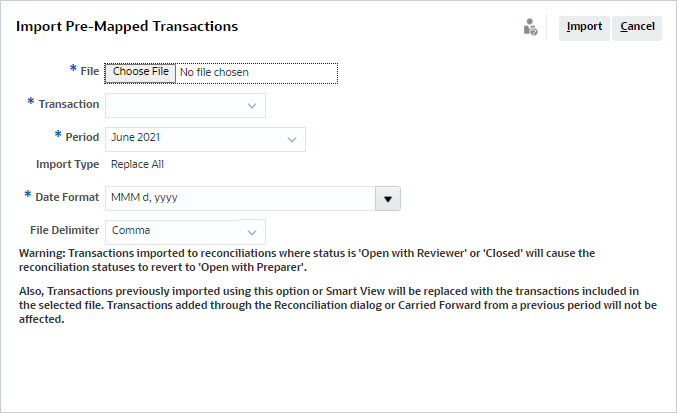Open the Transaction dropdown chevron
The height and width of the screenshot is (413, 677).
click(251, 105)
